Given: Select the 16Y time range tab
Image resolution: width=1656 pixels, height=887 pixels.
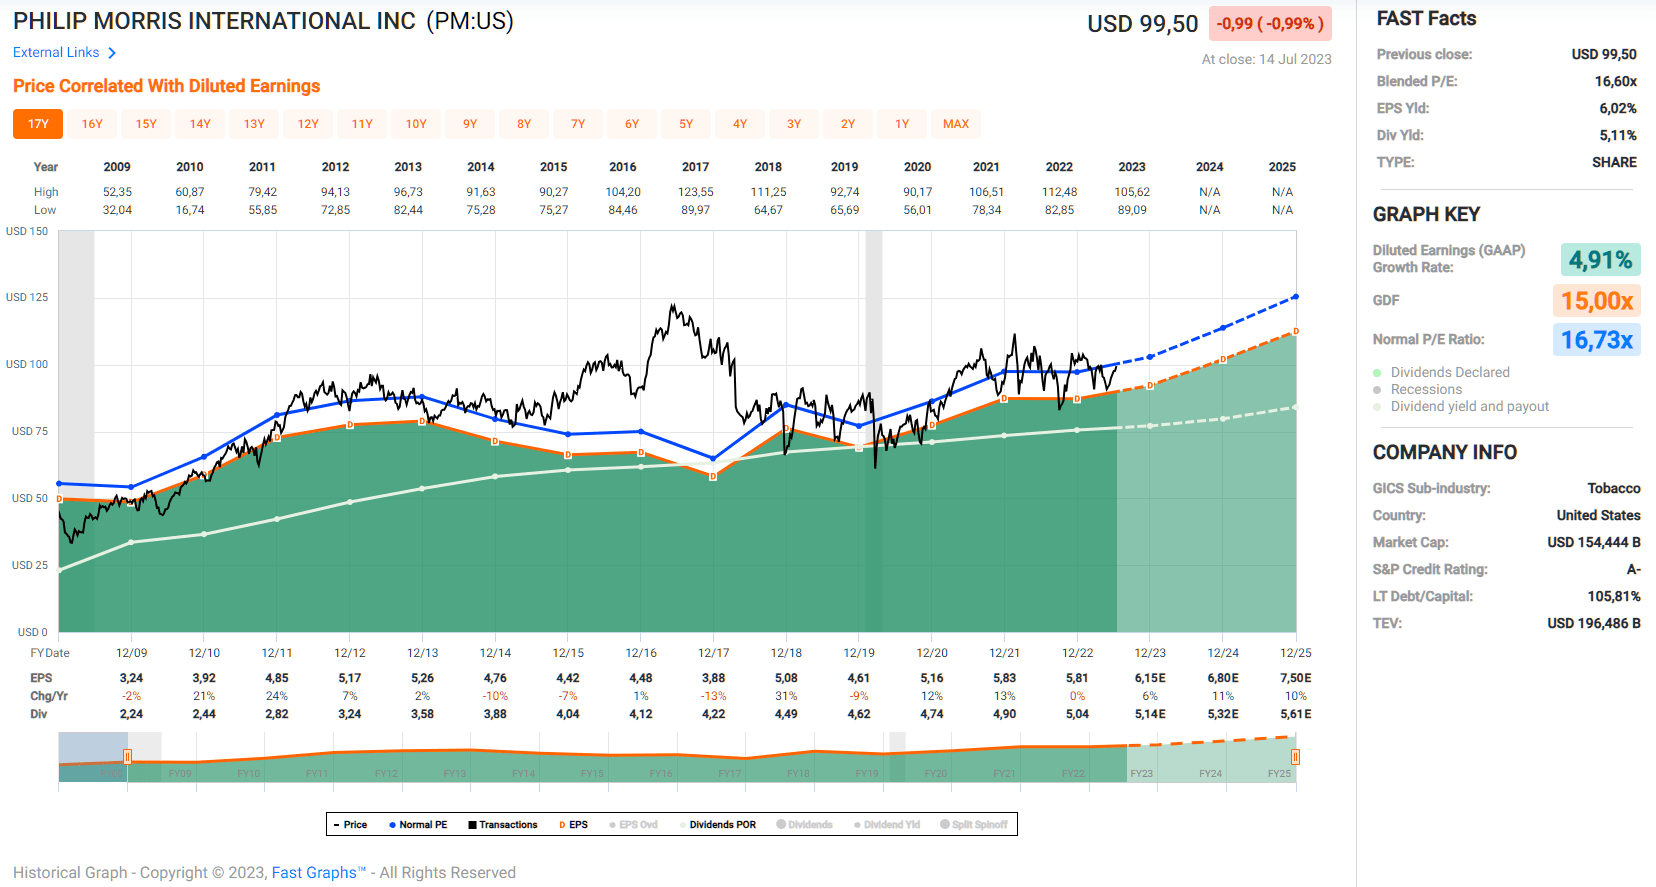Looking at the screenshot, I should click(x=92, y=124).
